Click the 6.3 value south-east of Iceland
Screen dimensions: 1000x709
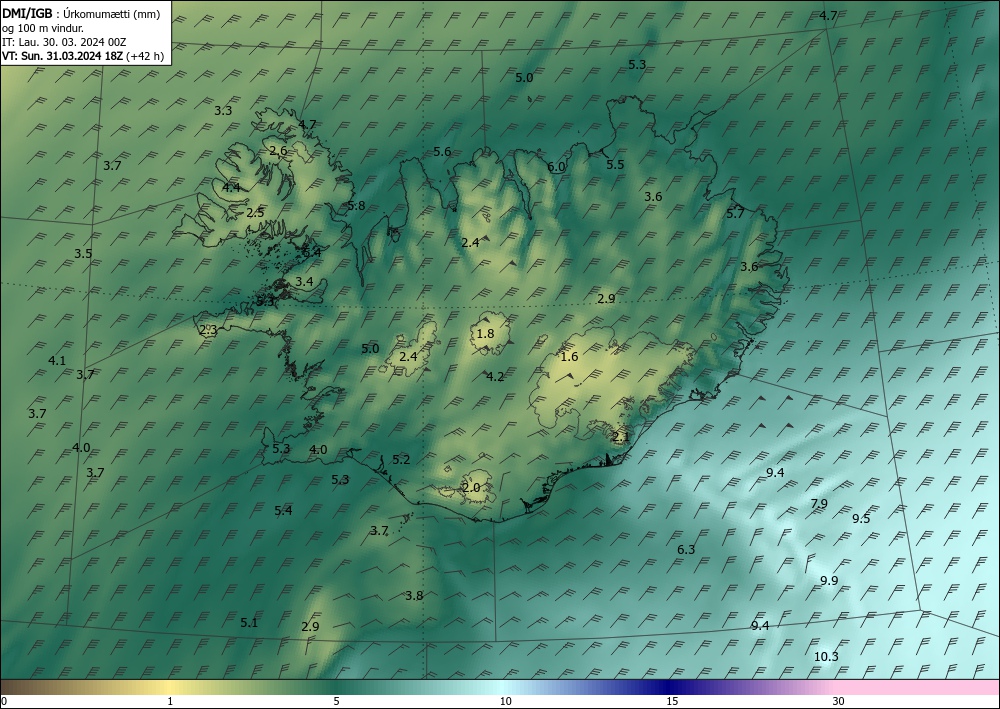pos(686,550)
